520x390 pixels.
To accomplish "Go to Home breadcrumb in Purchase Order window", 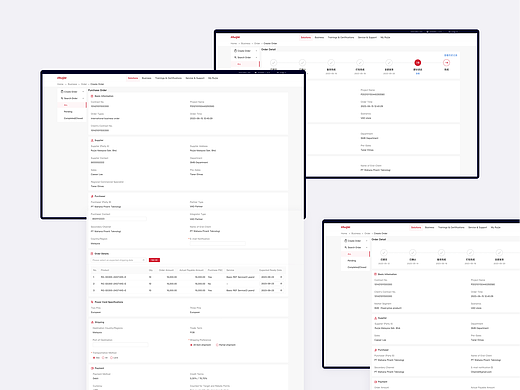I will coord(60,84).
